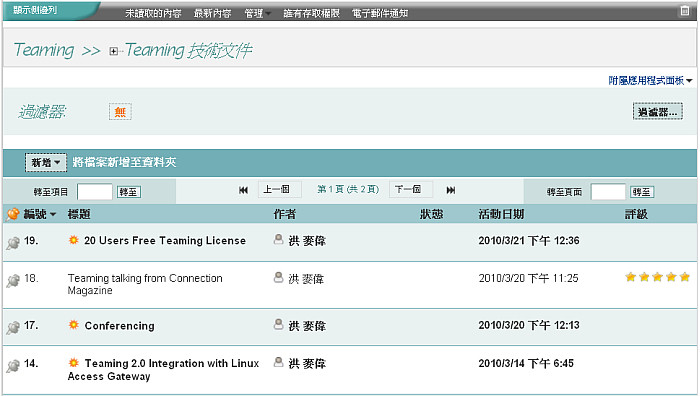Pin entry 19 using its pushpin
The width and height of the screenshot is (700, 396).
pos(13,243)
